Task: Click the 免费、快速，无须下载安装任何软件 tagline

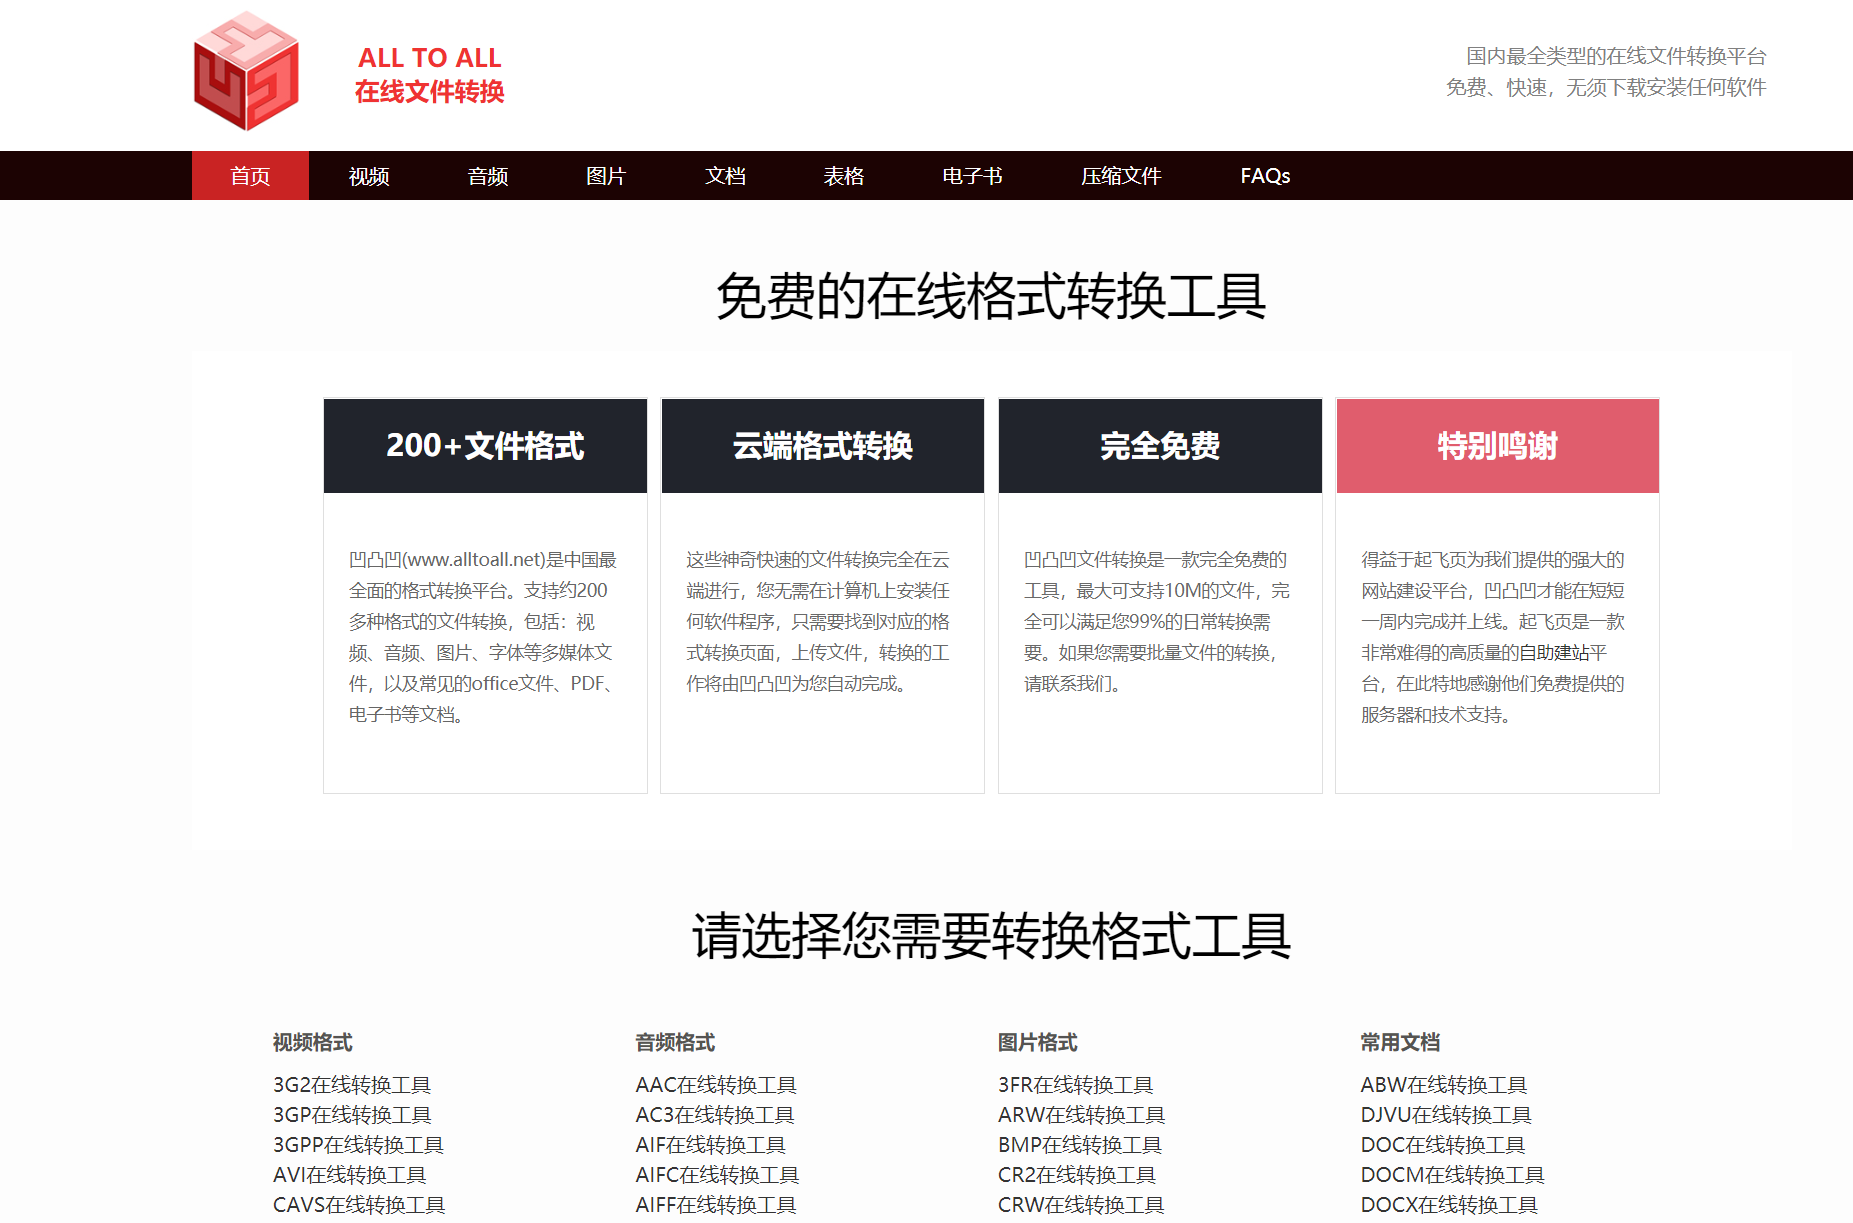Action: [1606, 87]
